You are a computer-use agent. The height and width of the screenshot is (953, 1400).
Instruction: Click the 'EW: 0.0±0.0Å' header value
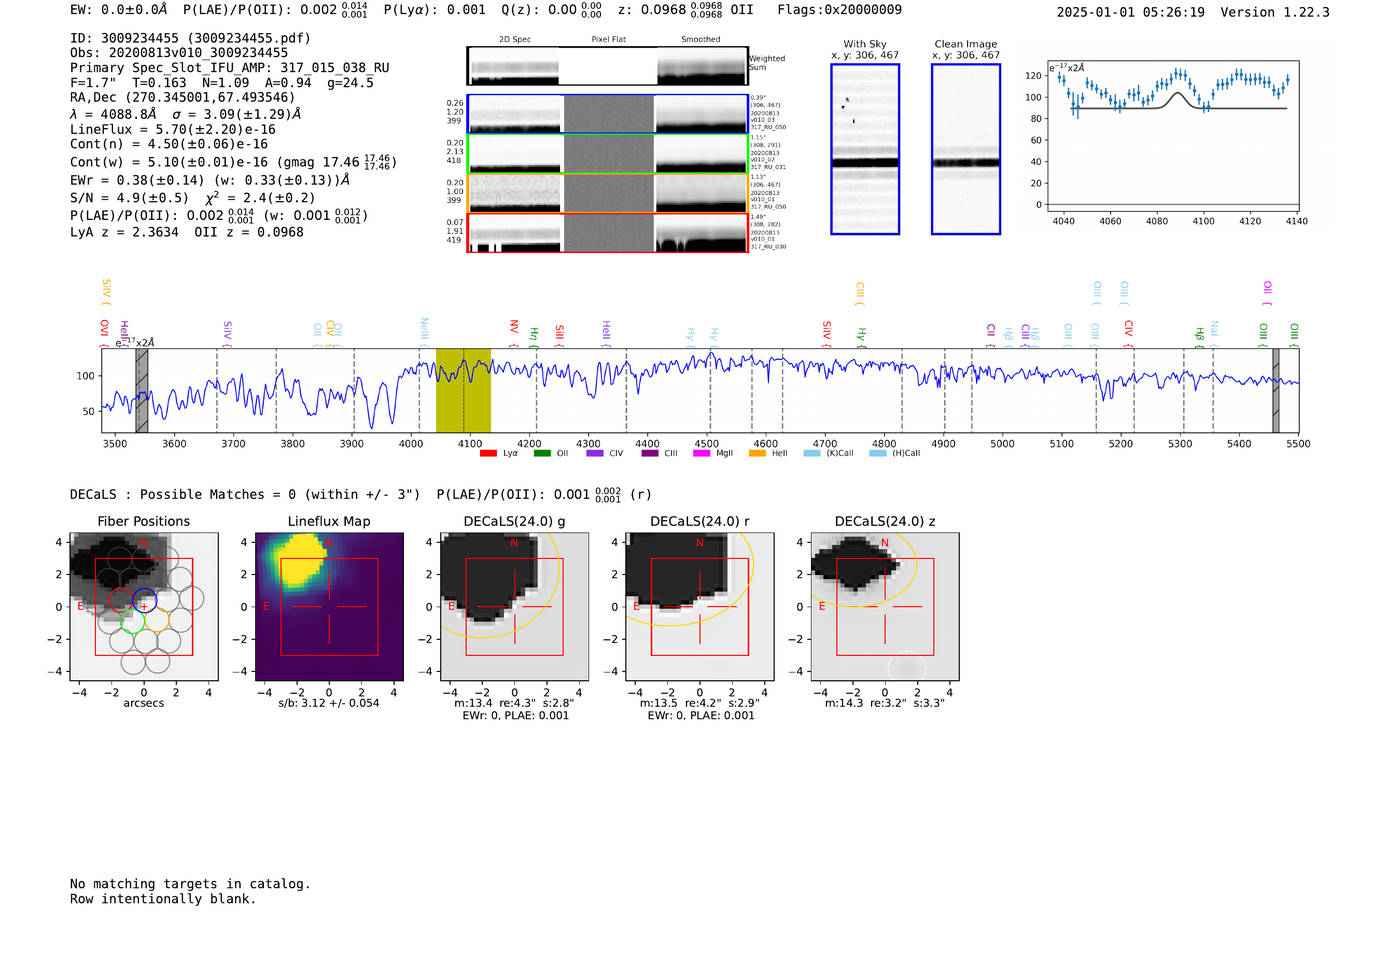click(119, 10)
